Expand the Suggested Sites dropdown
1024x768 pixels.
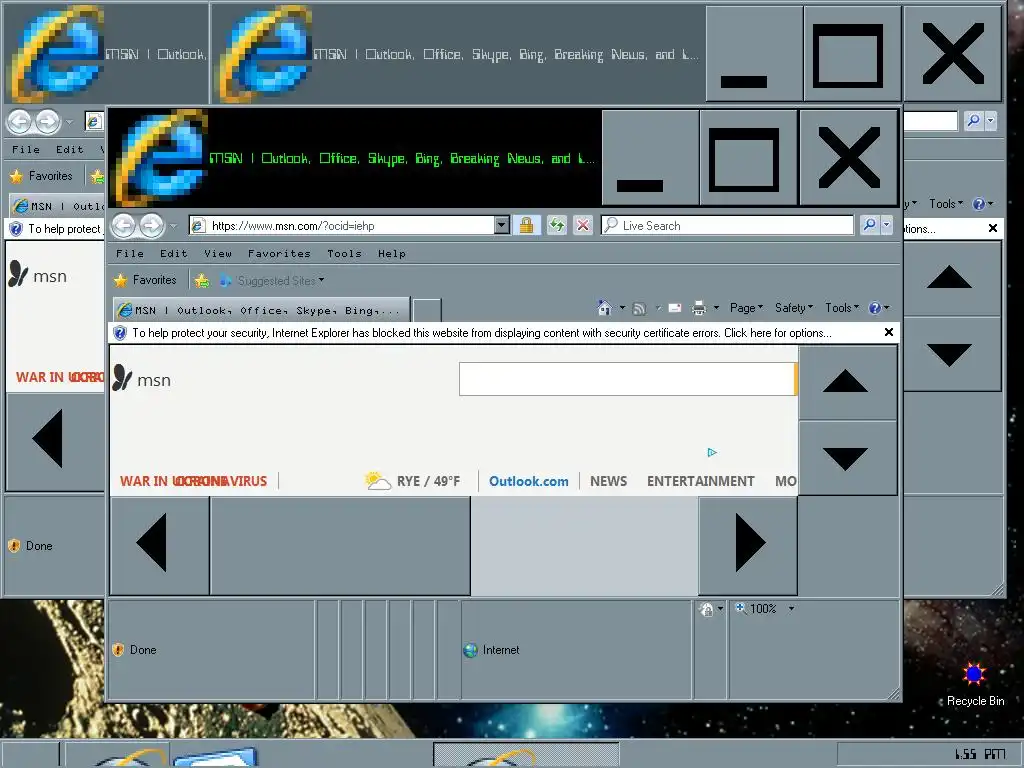click(x=321, y=280)
